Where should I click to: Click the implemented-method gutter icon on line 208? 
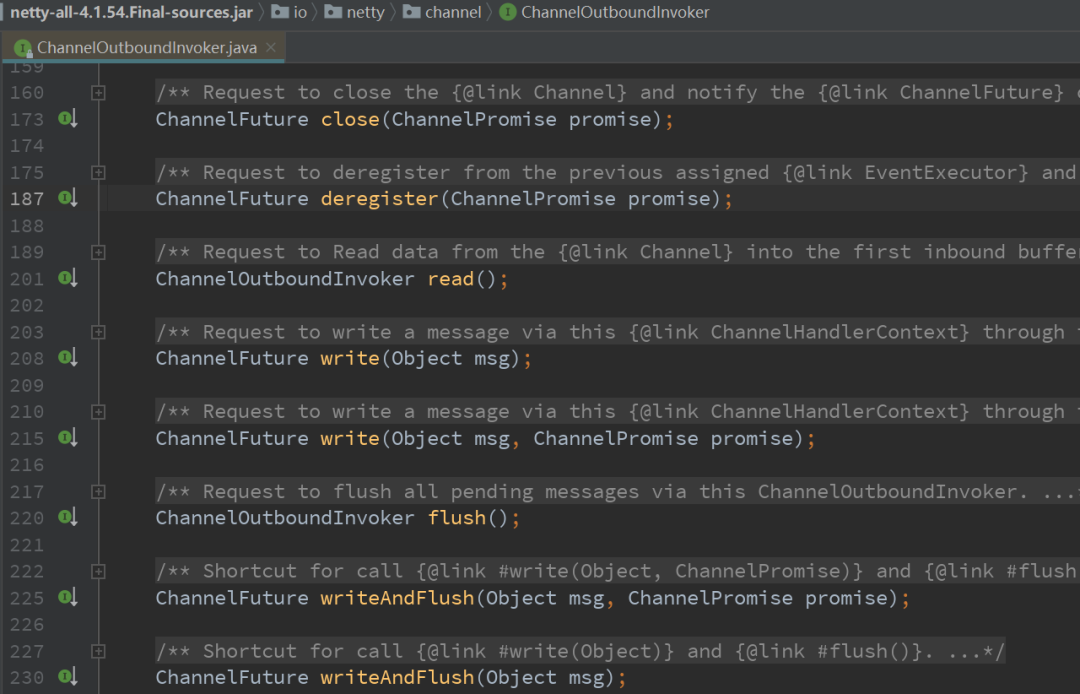[x=68, y=358]
